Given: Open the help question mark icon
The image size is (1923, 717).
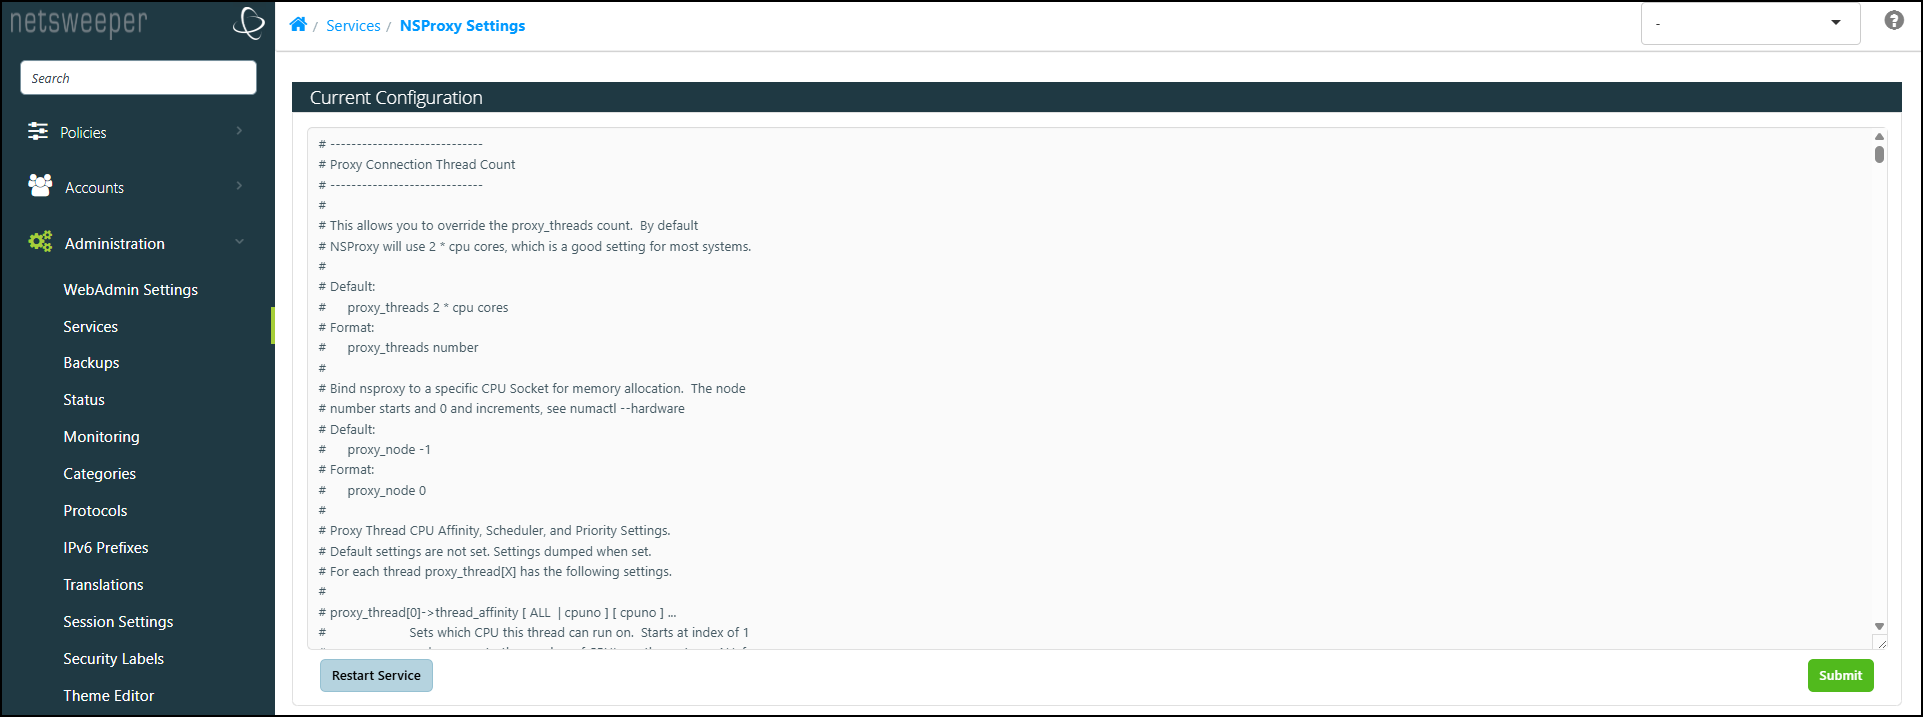Looking at the screenshot, I should click(x=1894, y=20).
